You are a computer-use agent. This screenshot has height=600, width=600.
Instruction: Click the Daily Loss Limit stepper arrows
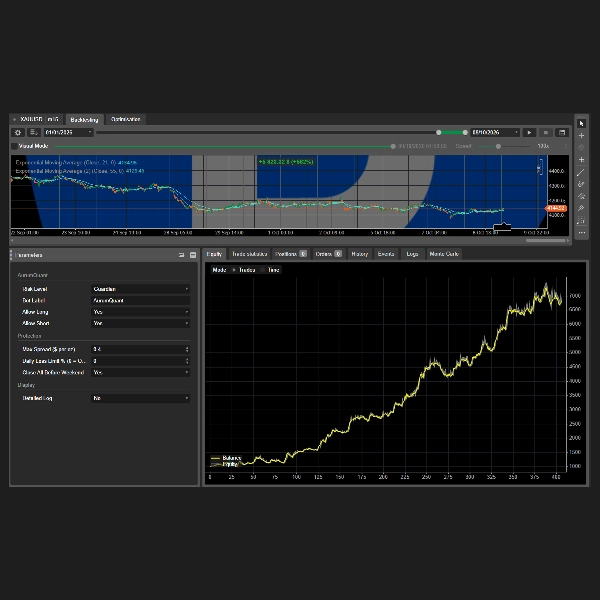(x=187, y=361)
